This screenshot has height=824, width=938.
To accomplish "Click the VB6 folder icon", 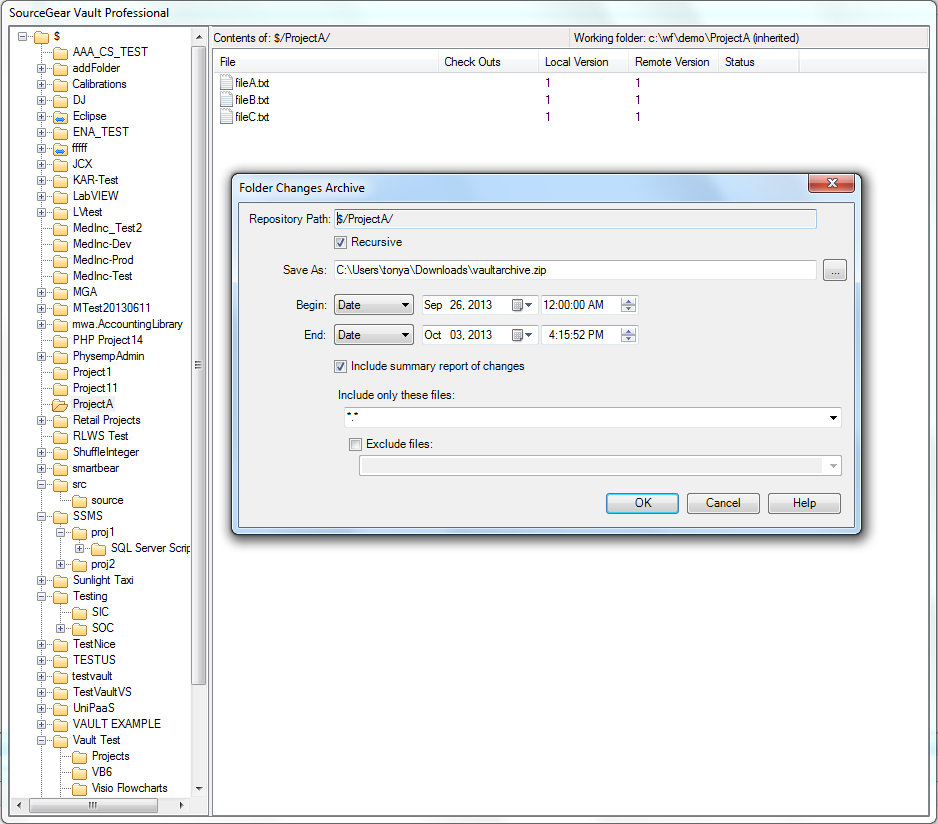I will 80,773.
